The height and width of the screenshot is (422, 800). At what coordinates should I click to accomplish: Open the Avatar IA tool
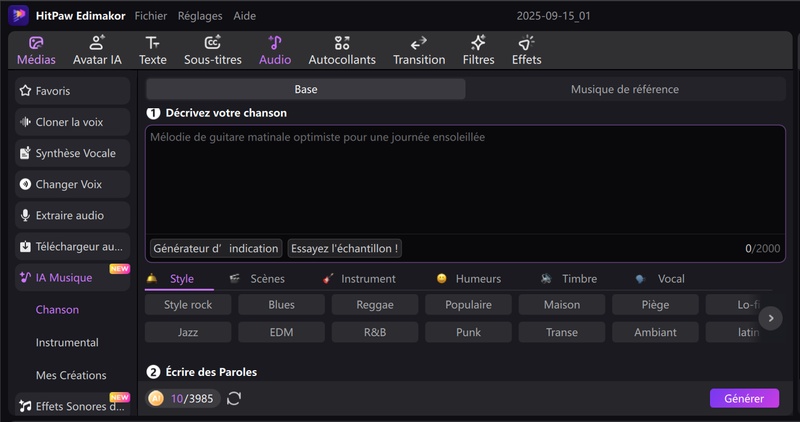pos(97,43)
